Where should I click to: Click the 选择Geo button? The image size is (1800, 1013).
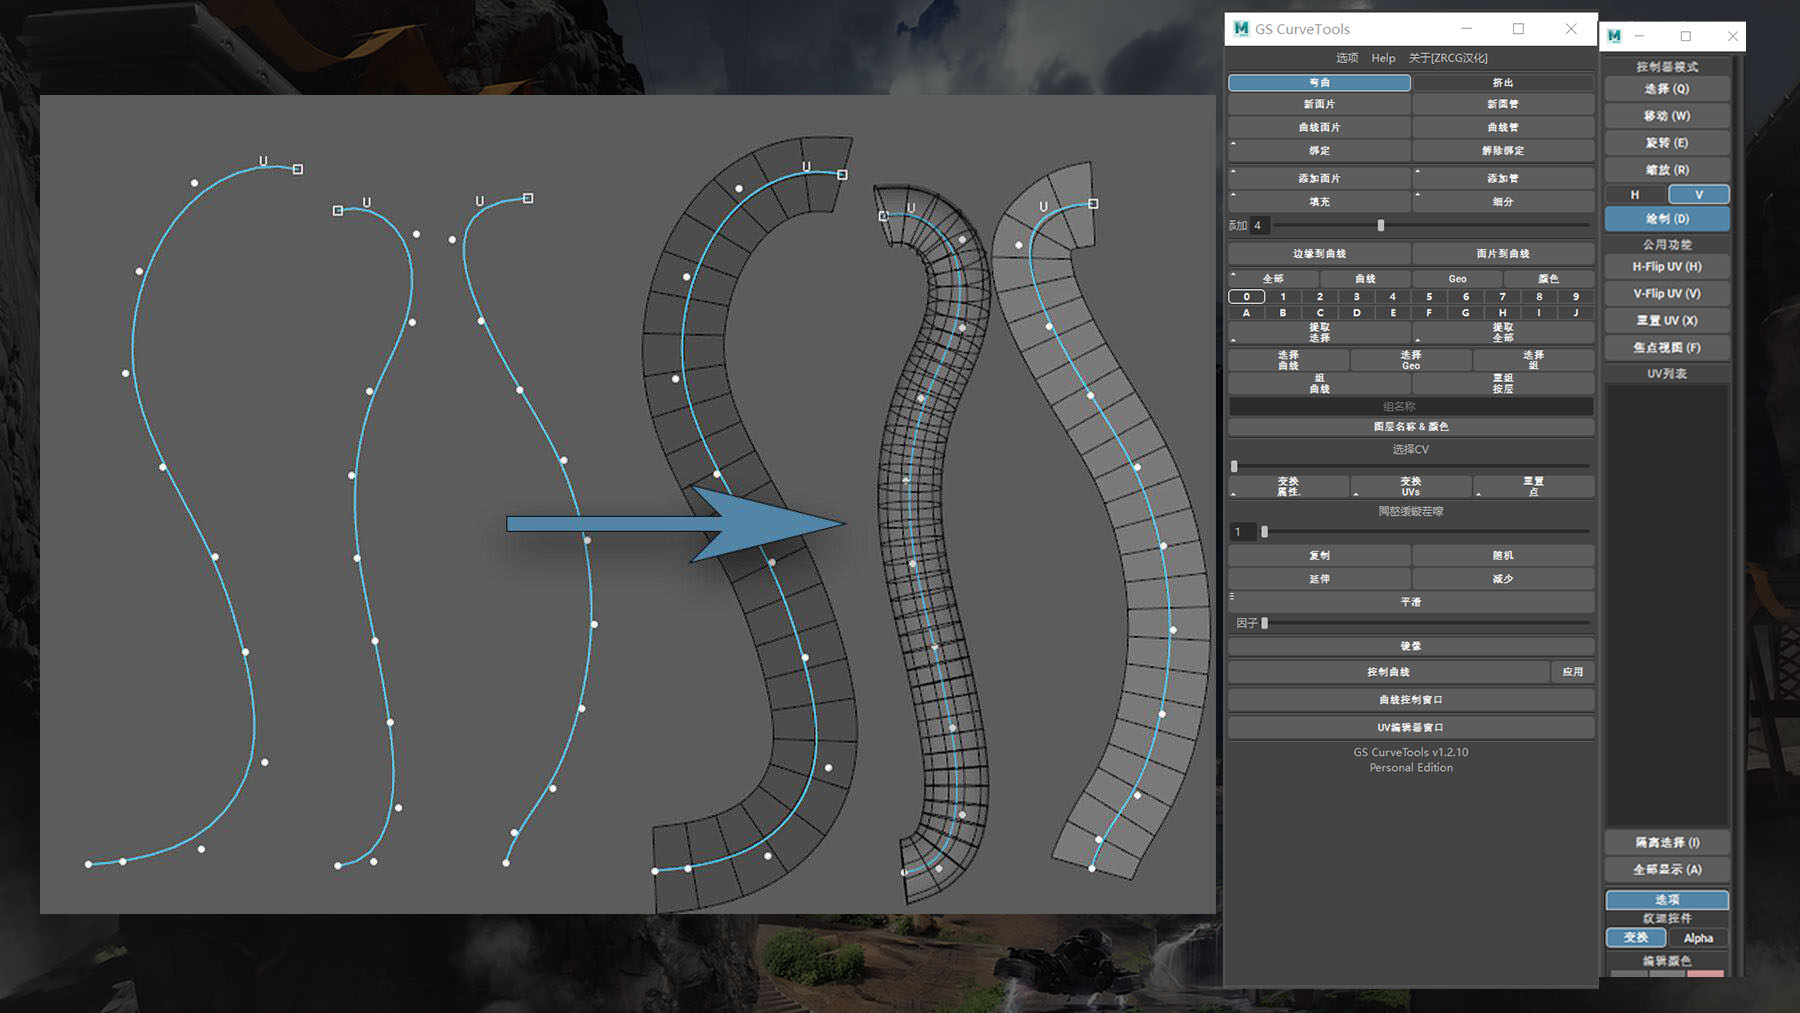[1411, 360]
